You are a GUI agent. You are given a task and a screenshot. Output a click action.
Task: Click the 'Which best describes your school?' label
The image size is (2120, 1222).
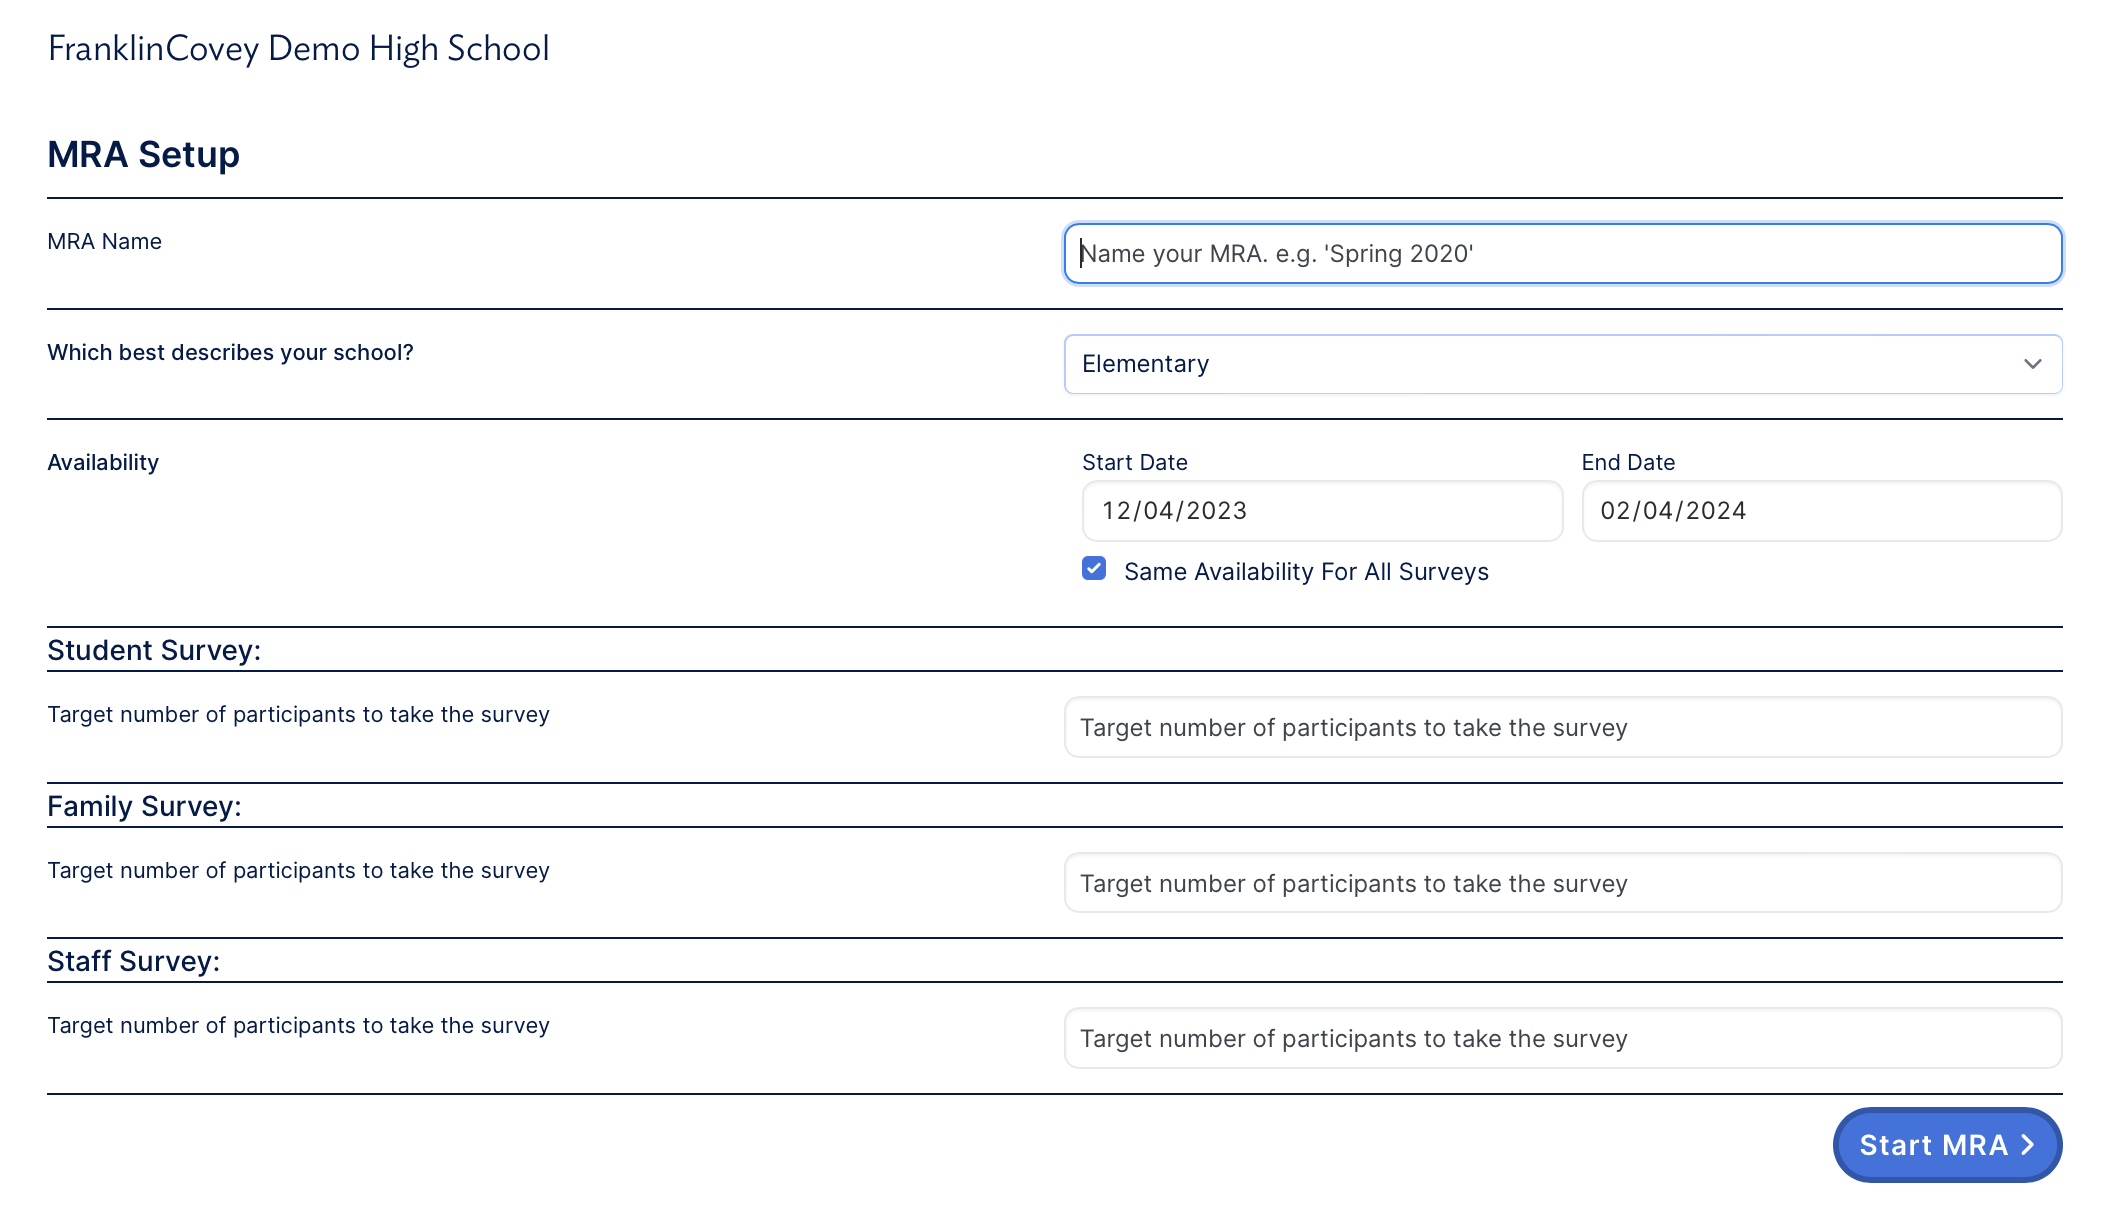230,353
